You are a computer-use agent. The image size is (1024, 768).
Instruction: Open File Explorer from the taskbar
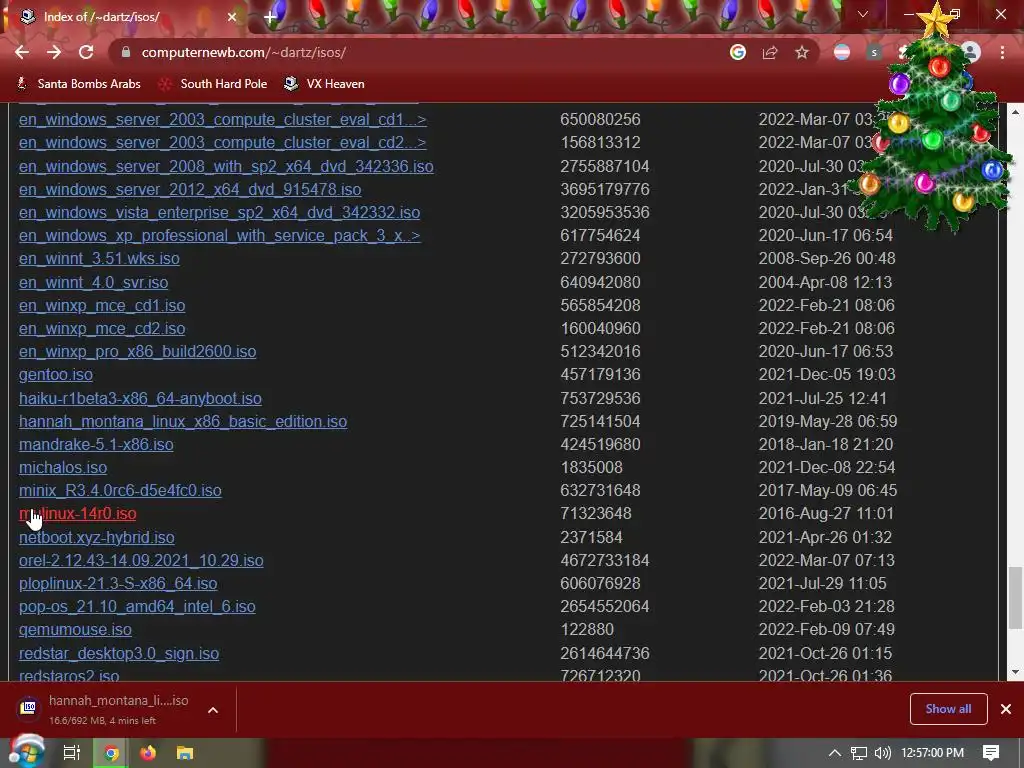click(185, 753)
